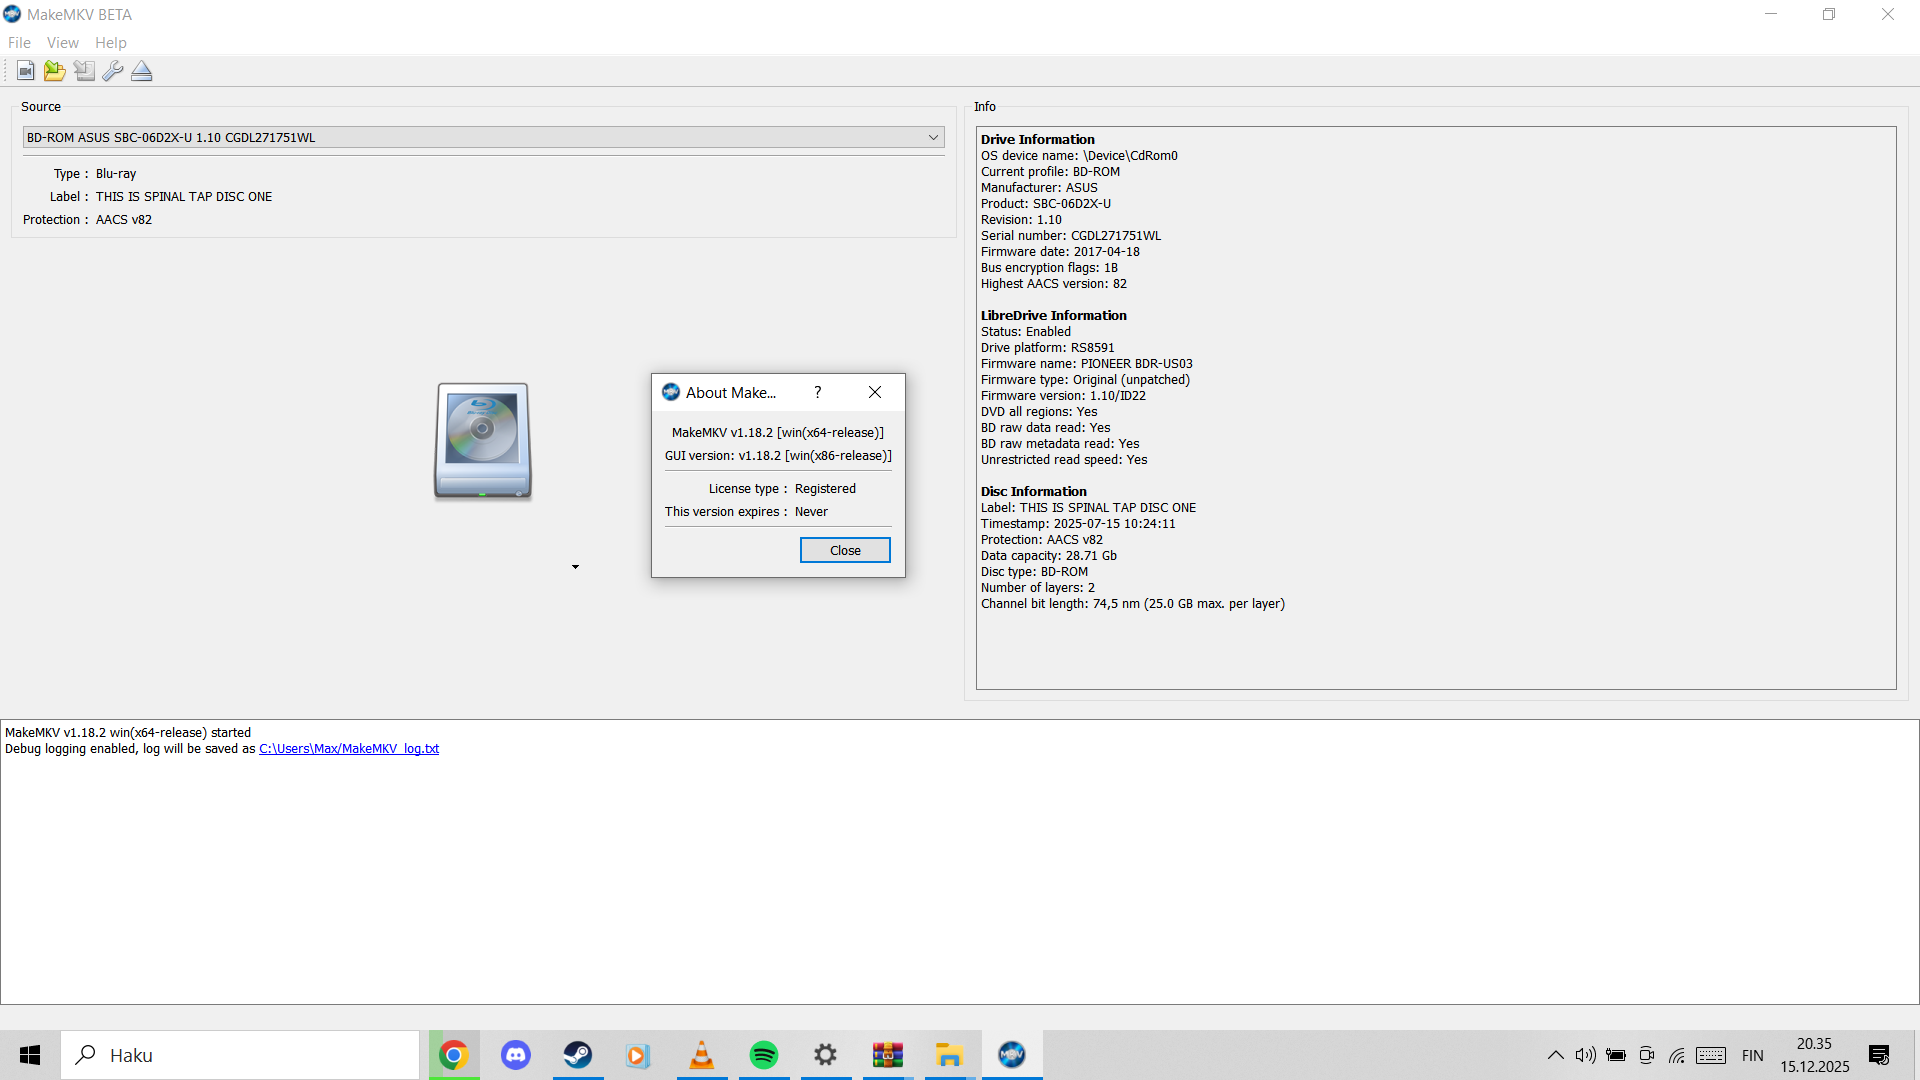Screen dimensions: 1920x1080
Task: Click the Haku search box
Action: point(240,1055)
